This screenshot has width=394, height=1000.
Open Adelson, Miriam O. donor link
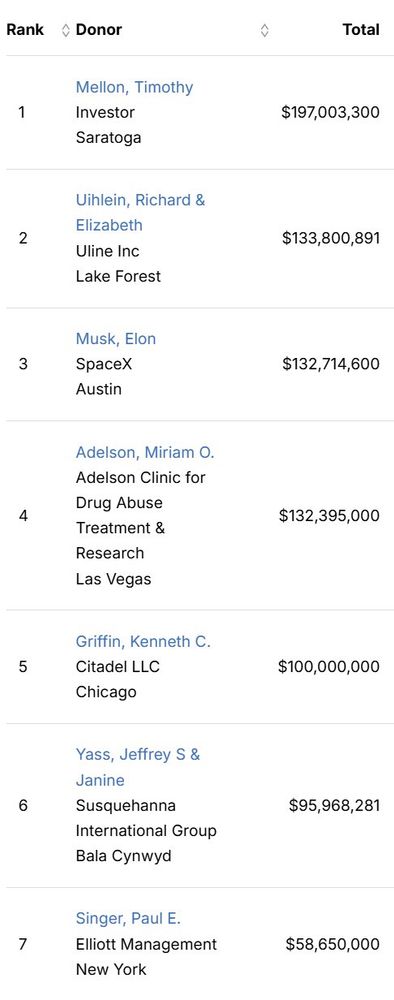145,452
